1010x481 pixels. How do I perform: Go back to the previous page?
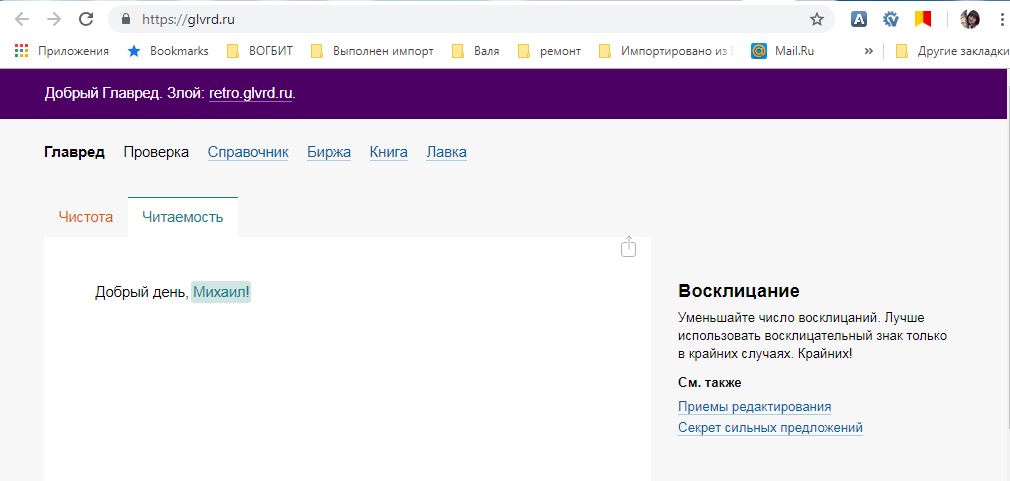tap(21, 19)
